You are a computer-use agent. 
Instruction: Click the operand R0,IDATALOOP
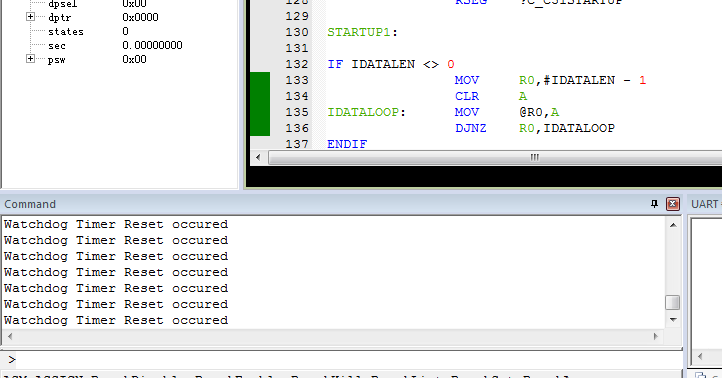pyautogui.click(x=567, y=128)
